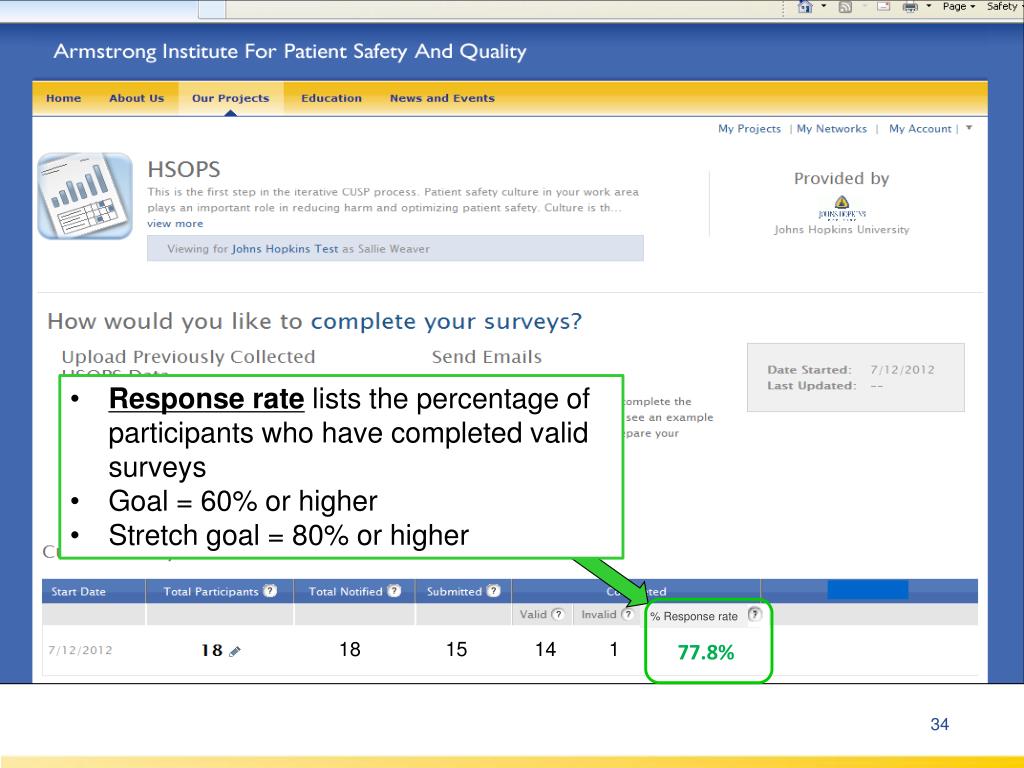Viewport: 1024px width, 768px height.
Task: Expand the account dropdown arrow beside My Account
Action: [969, 128]
